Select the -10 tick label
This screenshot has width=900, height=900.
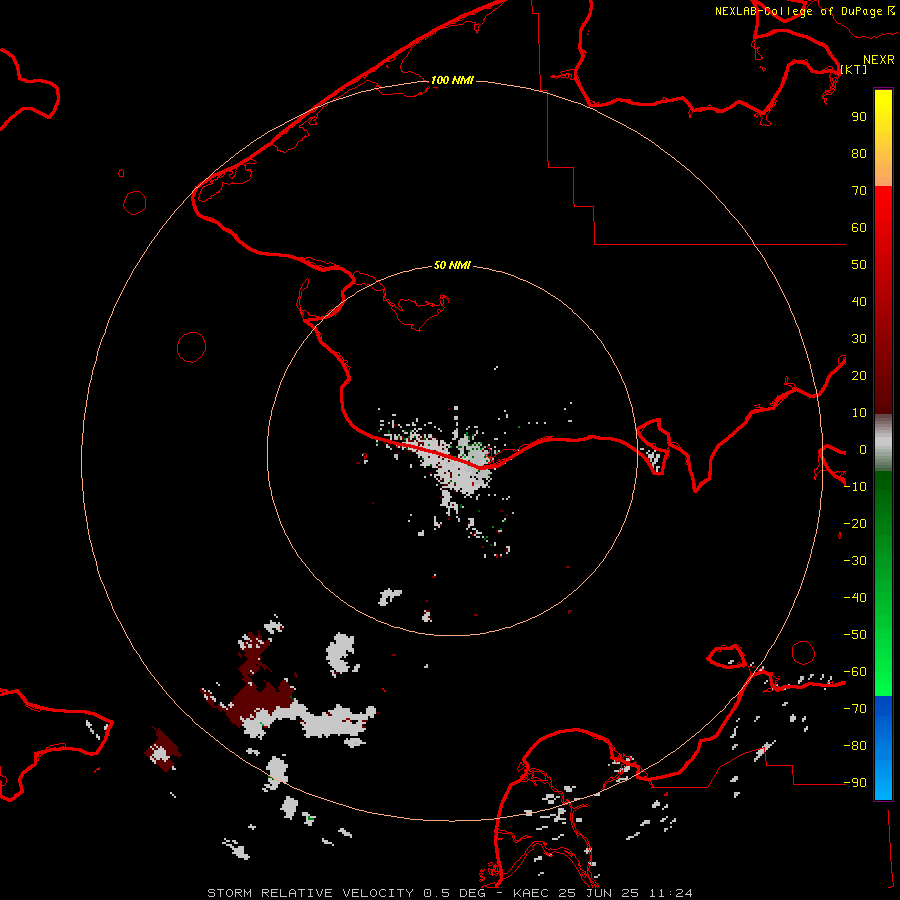(855, 487)
